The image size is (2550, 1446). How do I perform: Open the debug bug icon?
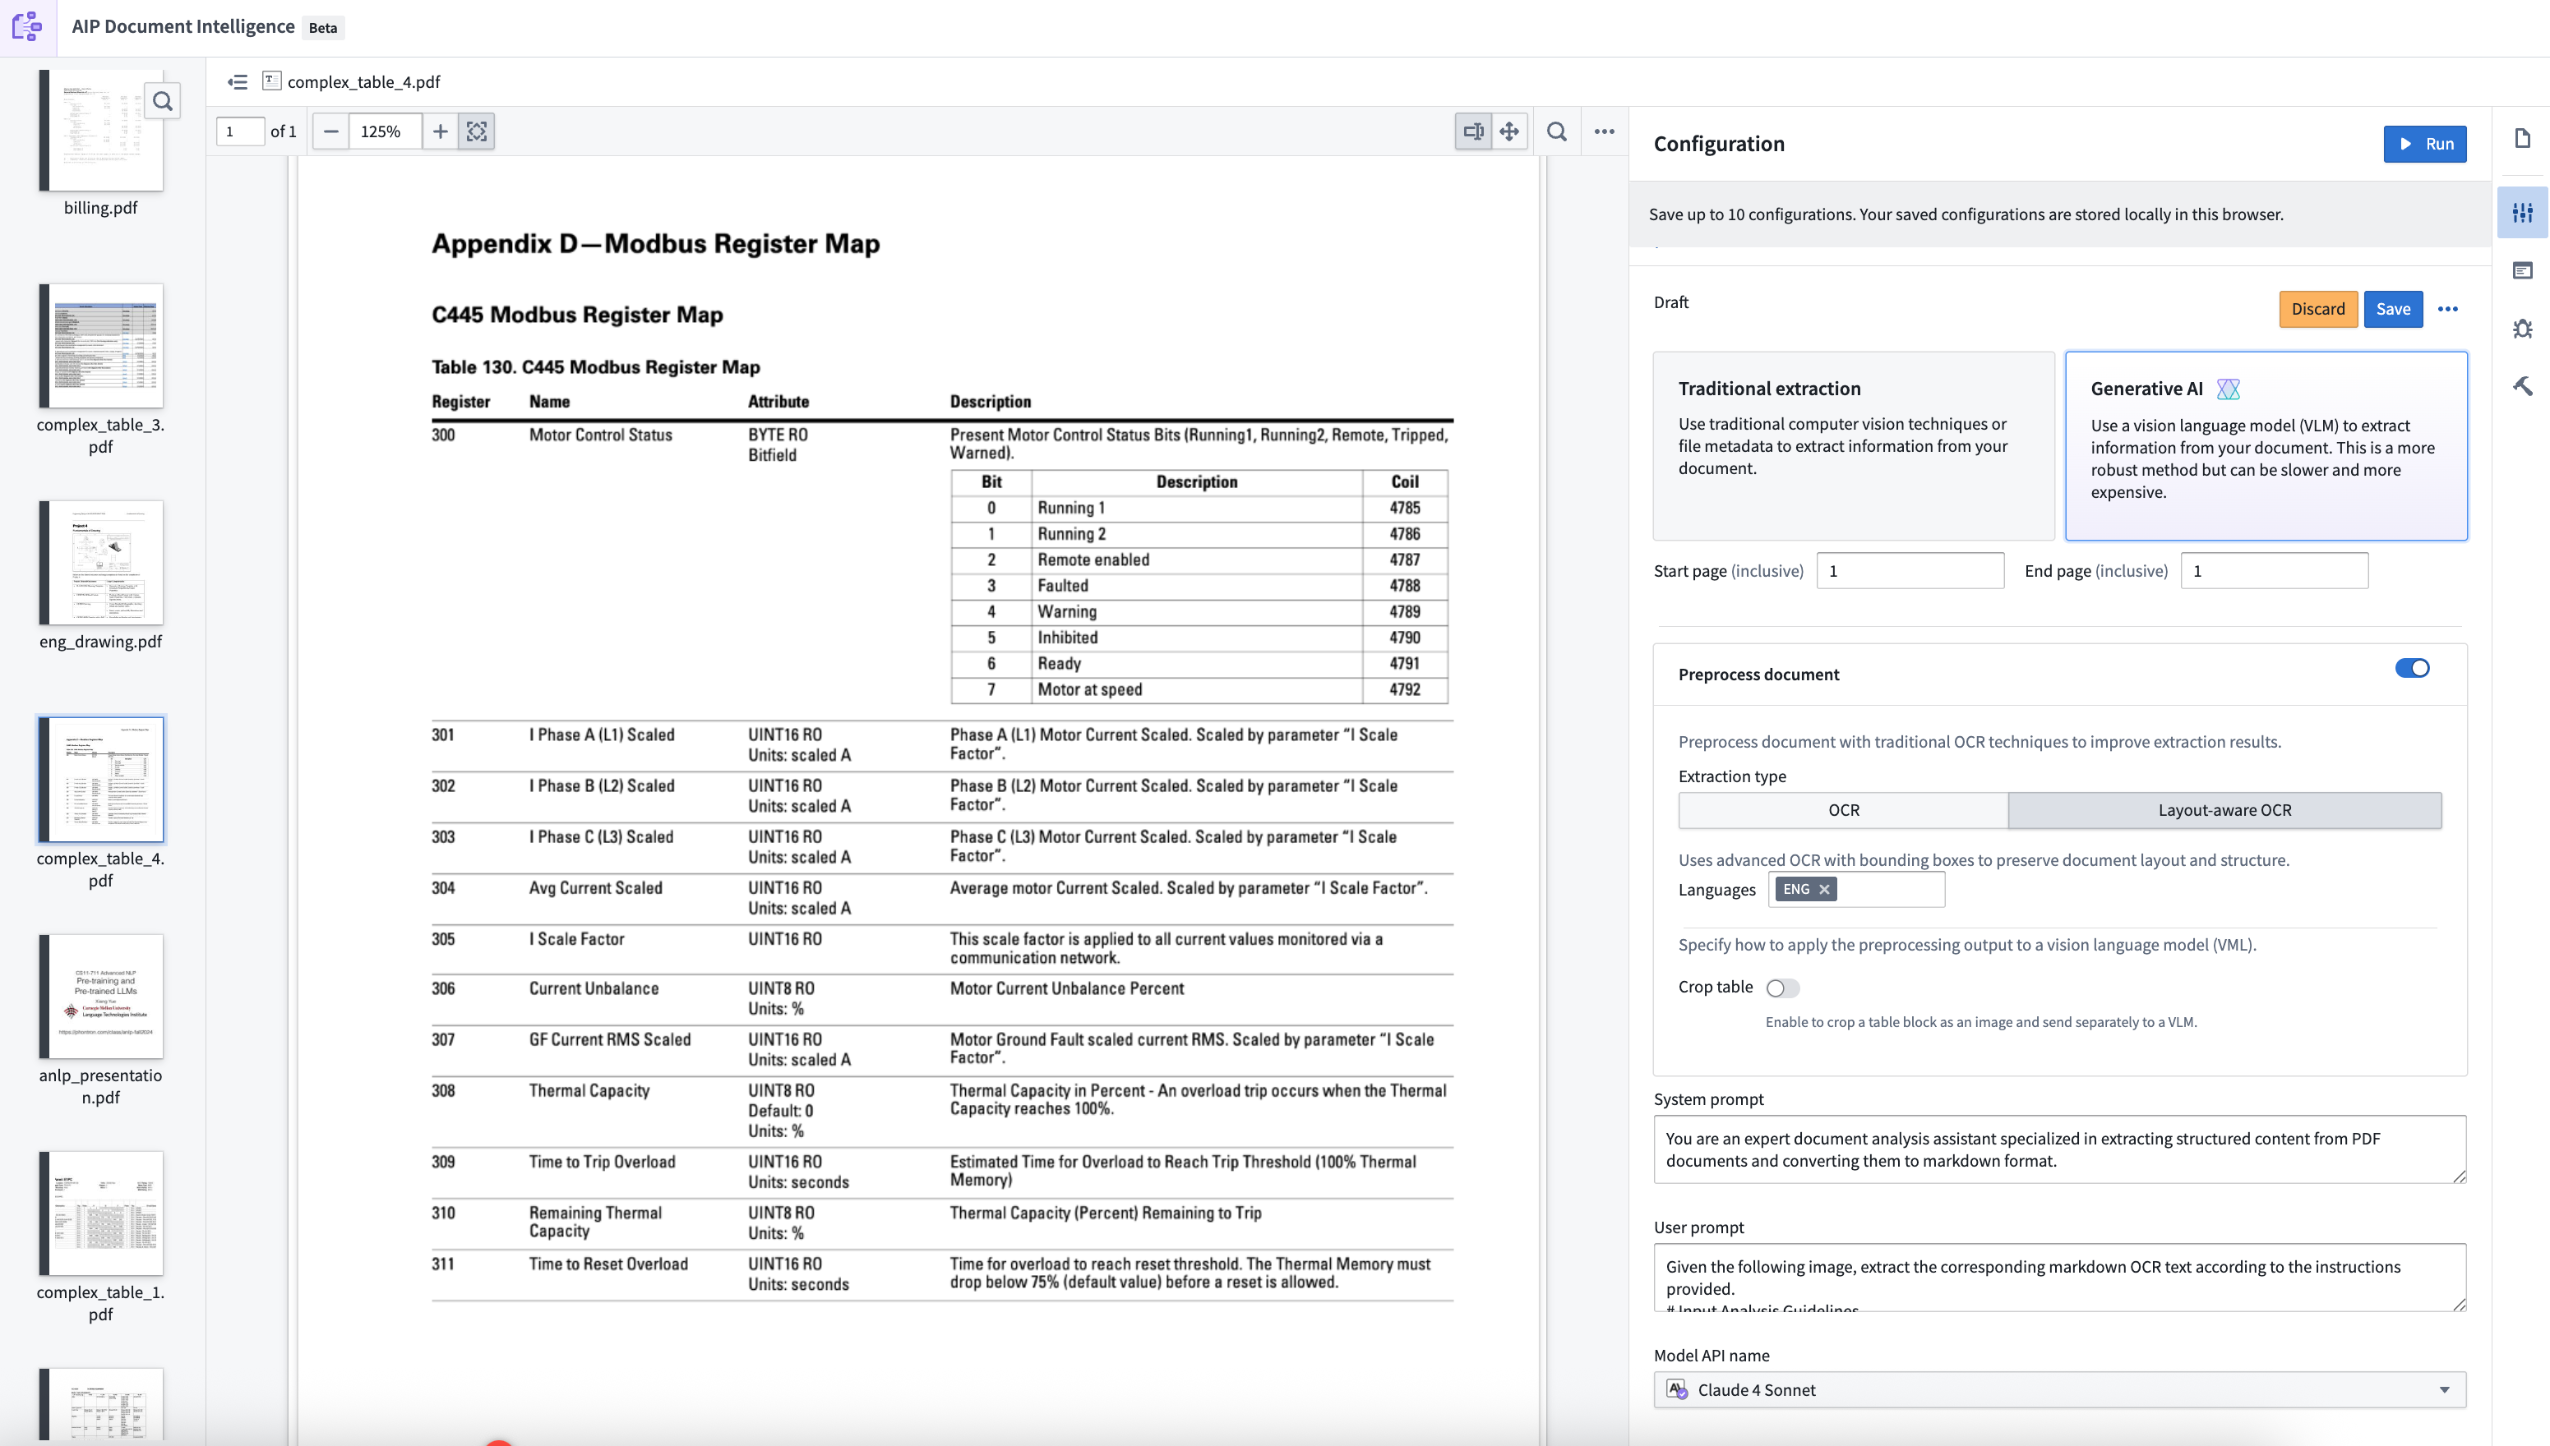(2524, 328)
